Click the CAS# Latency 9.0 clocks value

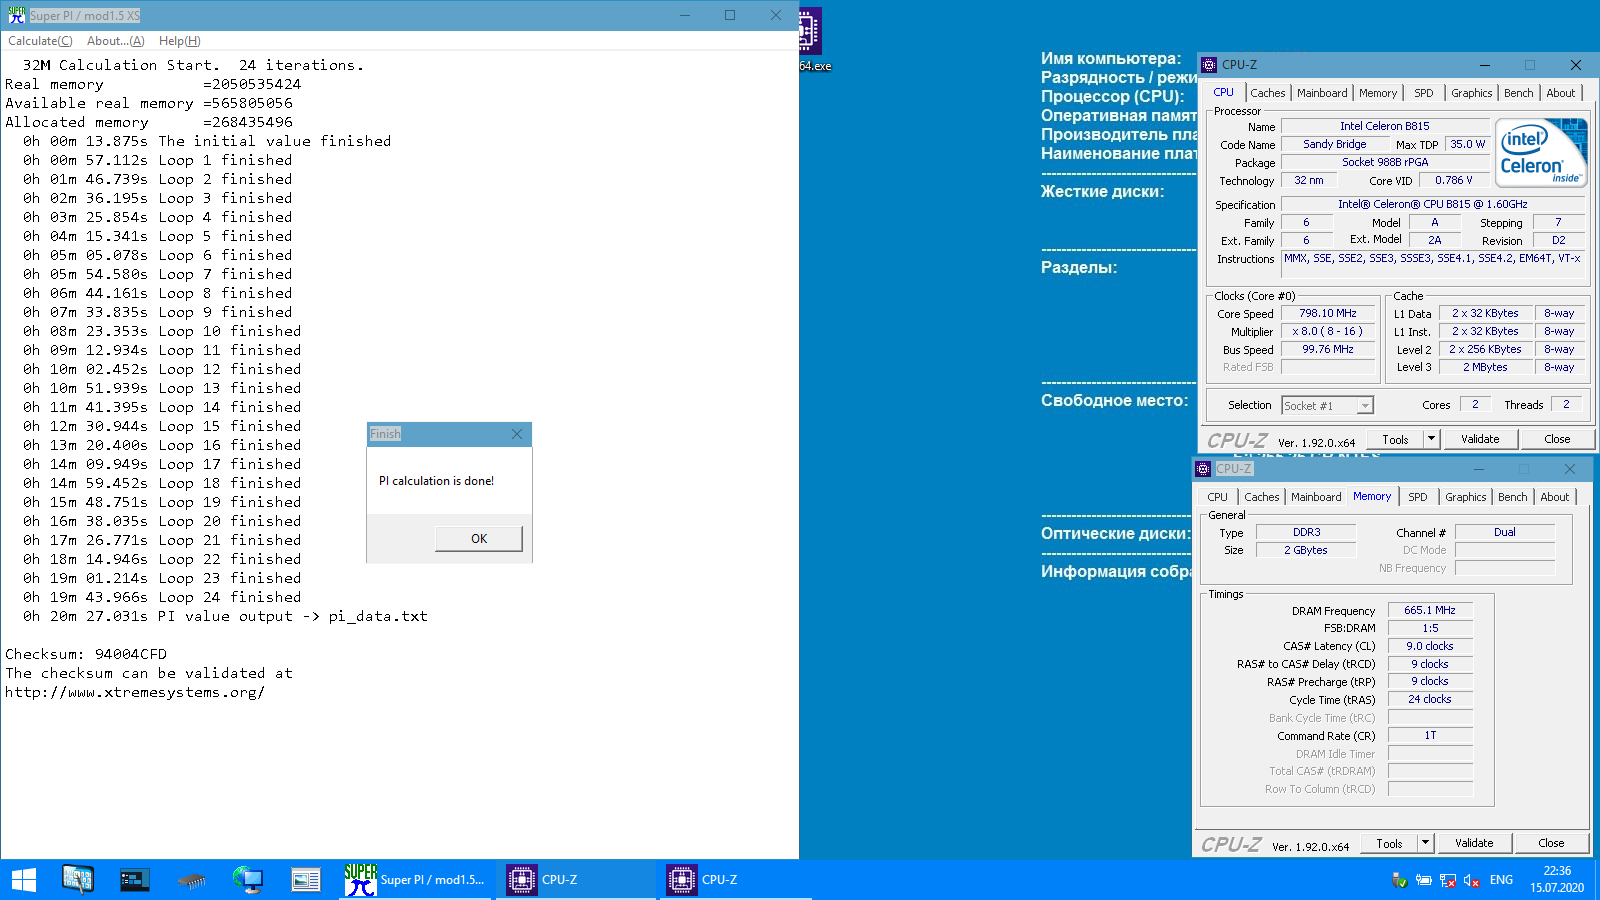pos(1430,646)
